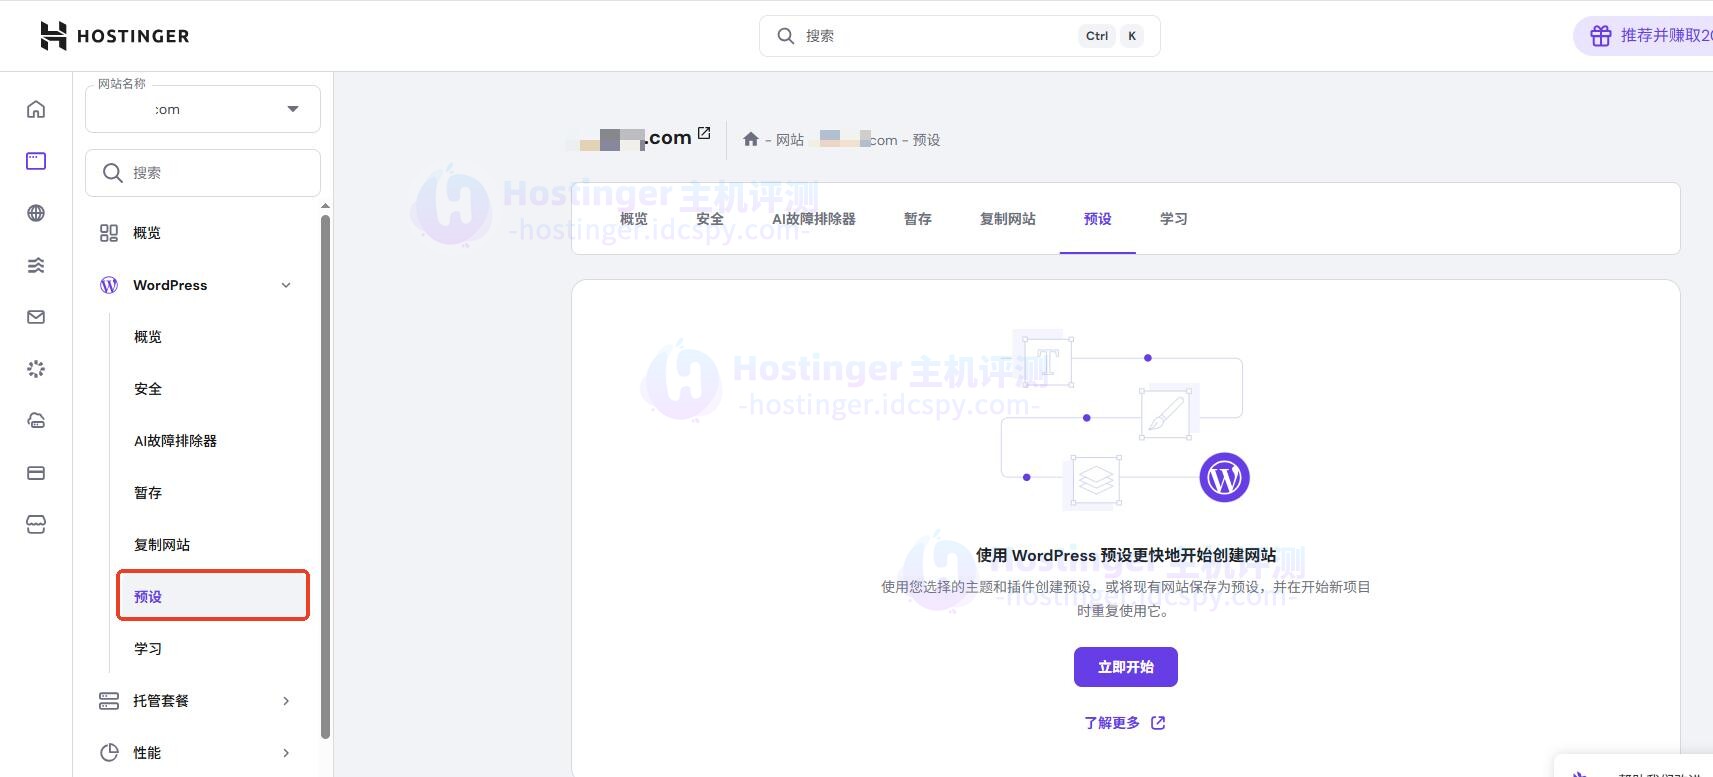Open the Domains globe icon

36,213
